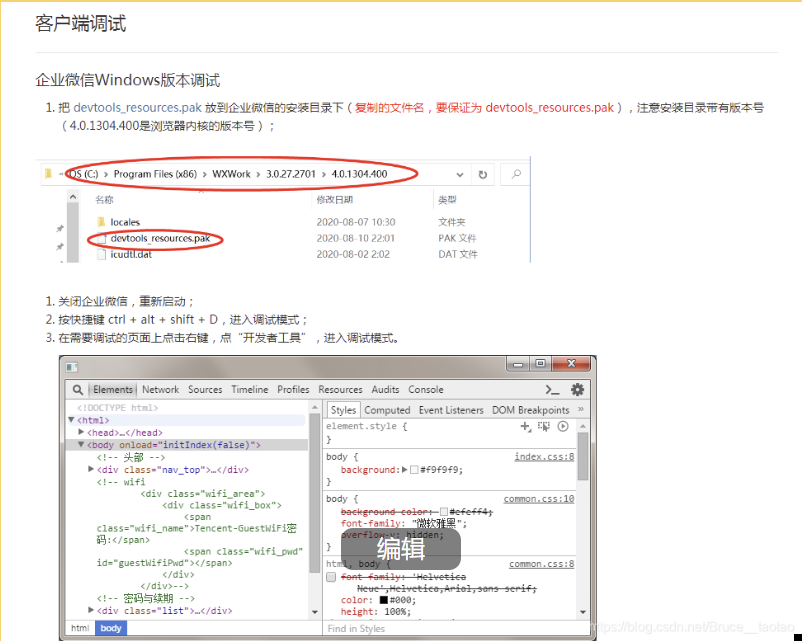Viewport: 802px width, 641px height.
Task: Expand the background property triangle
Action: (405, 469)
